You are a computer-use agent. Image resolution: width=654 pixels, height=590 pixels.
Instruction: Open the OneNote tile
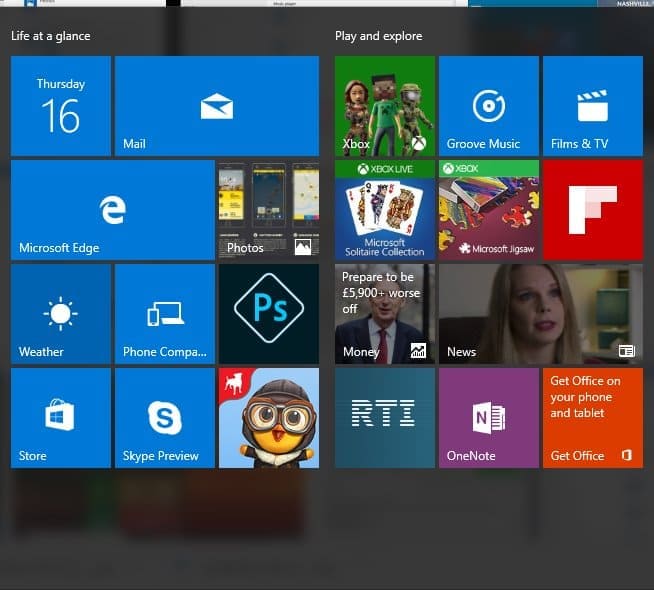[489, 418]
